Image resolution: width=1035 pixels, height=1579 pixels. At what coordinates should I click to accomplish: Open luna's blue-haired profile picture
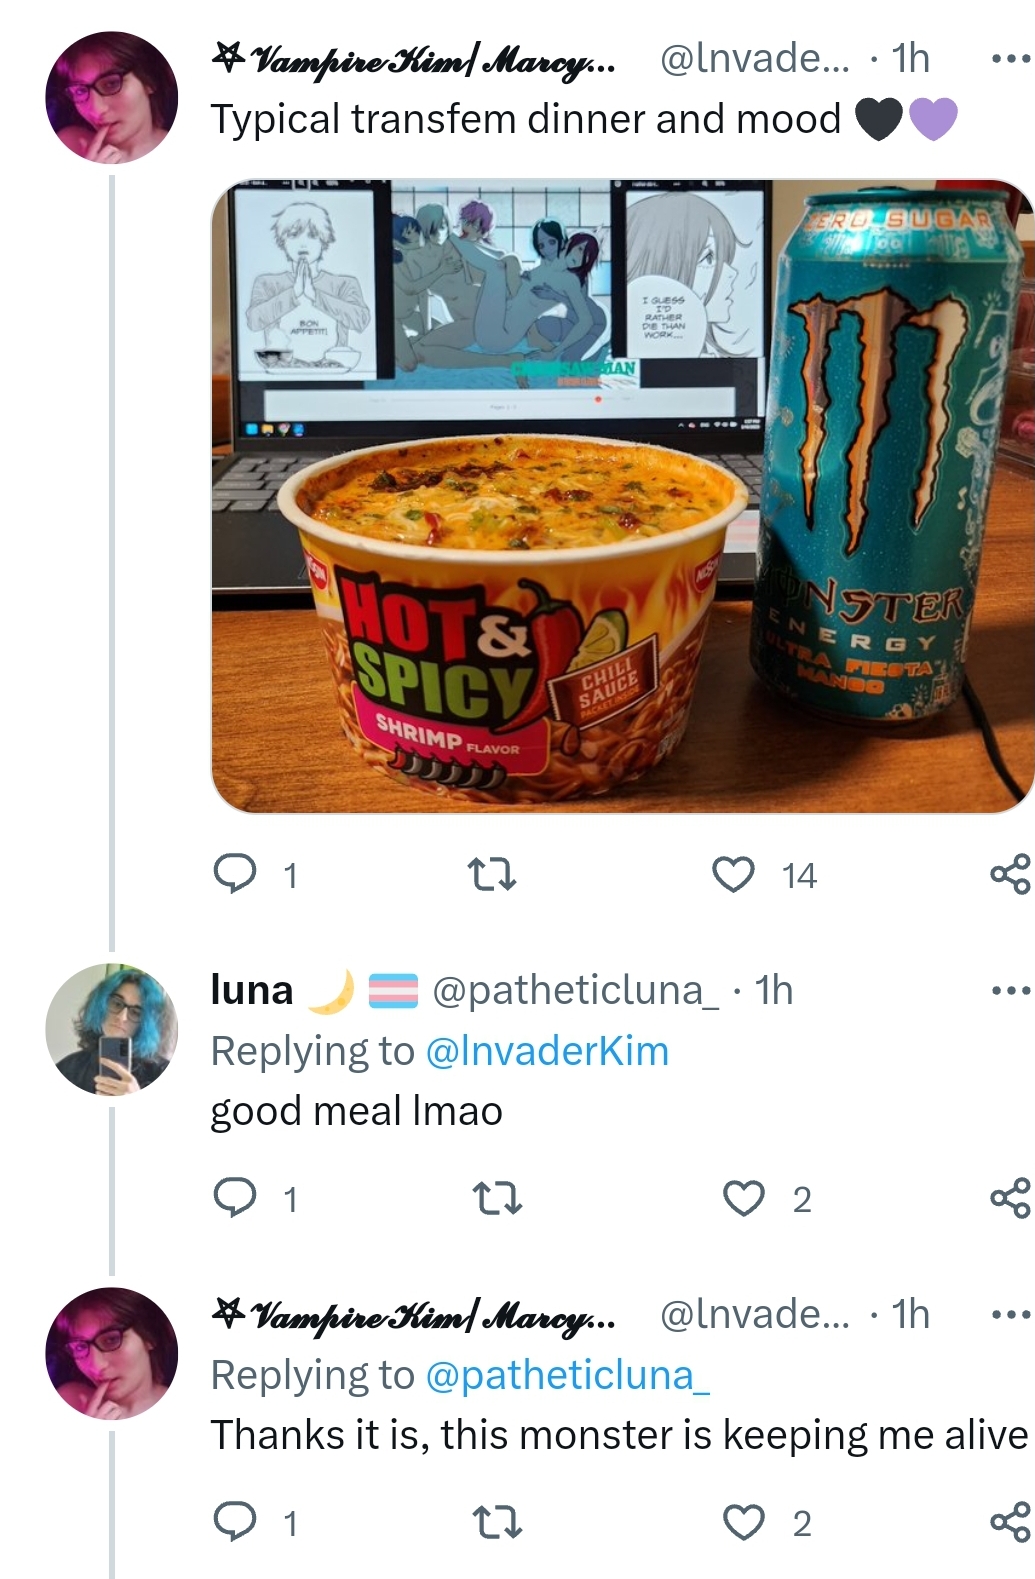click(112, 1029)
